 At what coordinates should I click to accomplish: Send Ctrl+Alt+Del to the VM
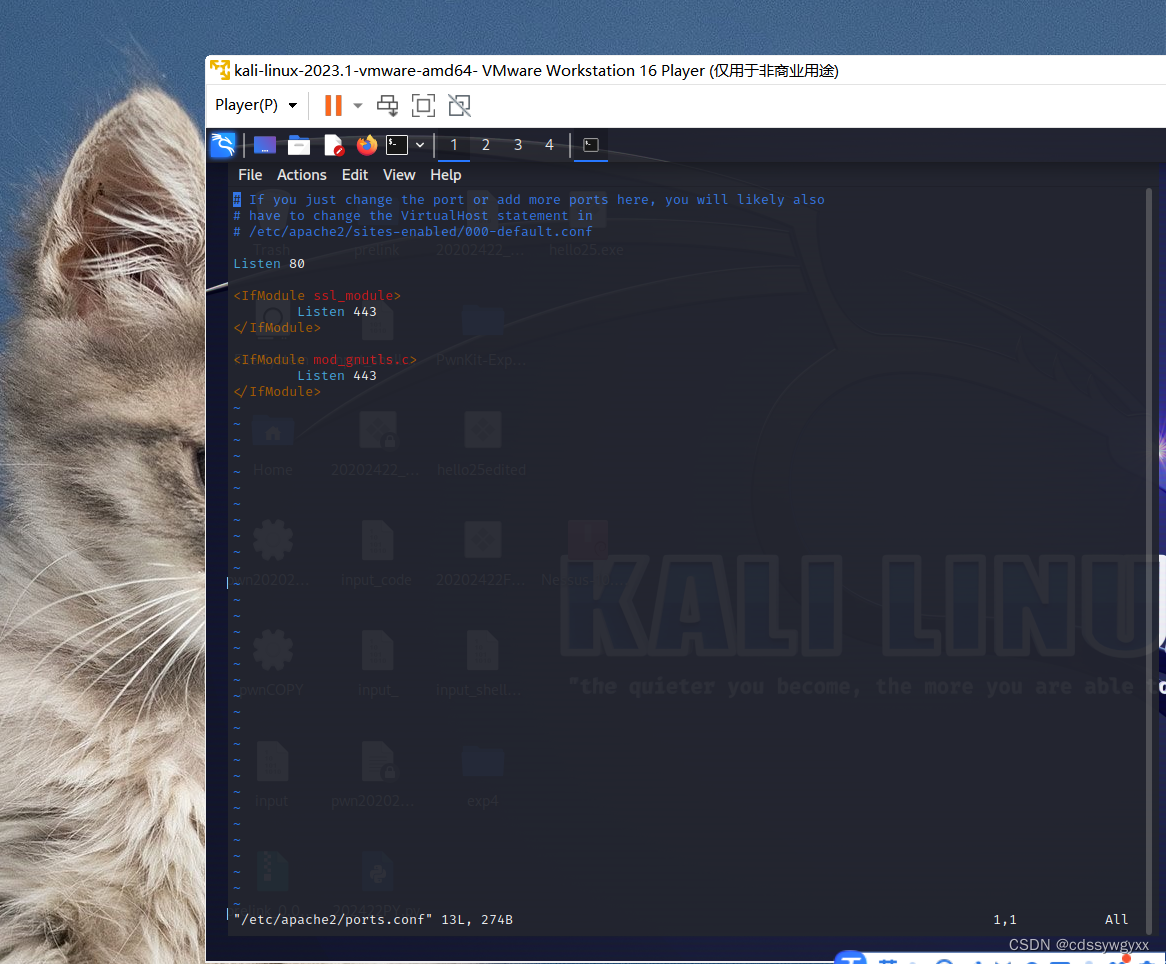click(x=387, y=106)
